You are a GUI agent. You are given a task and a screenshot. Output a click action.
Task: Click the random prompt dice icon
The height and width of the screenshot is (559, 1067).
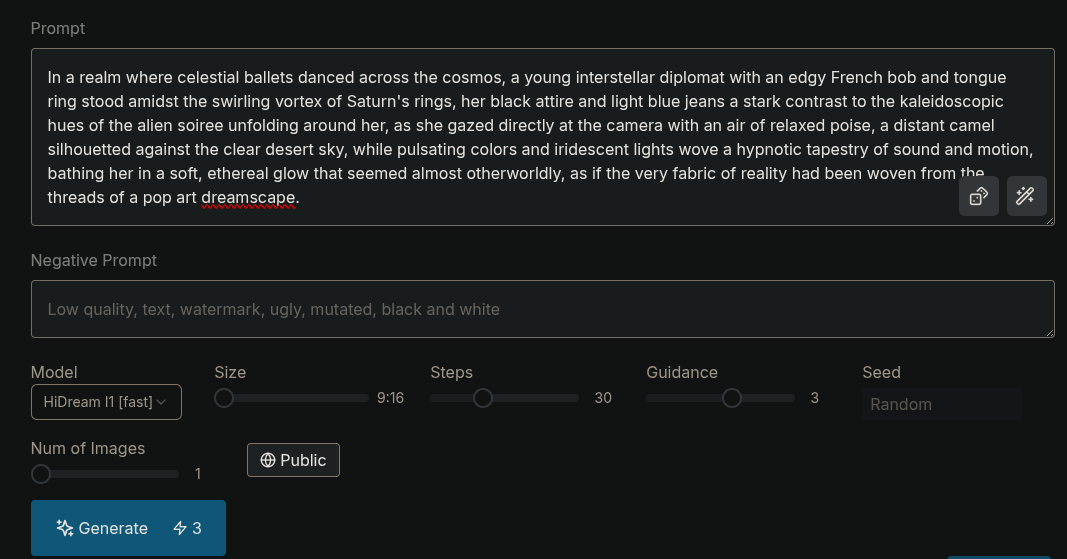click(x=979, y=196)
